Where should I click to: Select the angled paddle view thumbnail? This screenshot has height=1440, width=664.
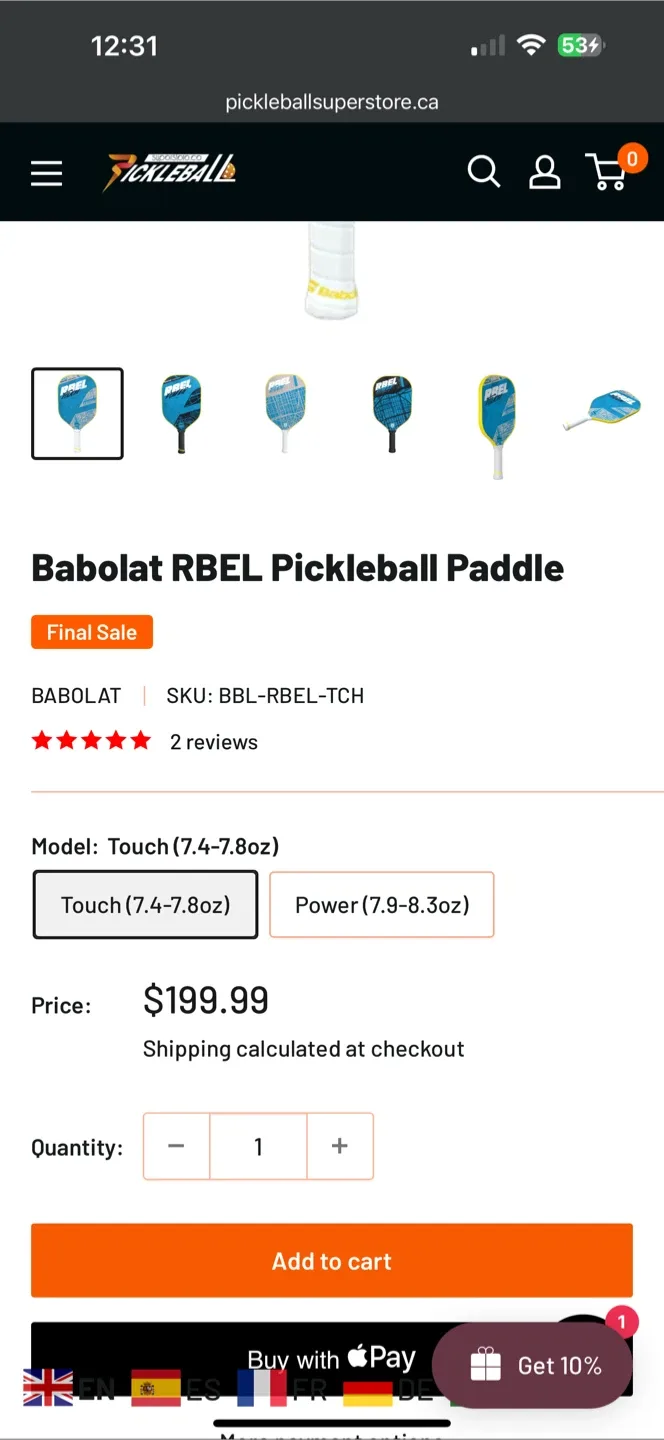[x=601, y=413]
